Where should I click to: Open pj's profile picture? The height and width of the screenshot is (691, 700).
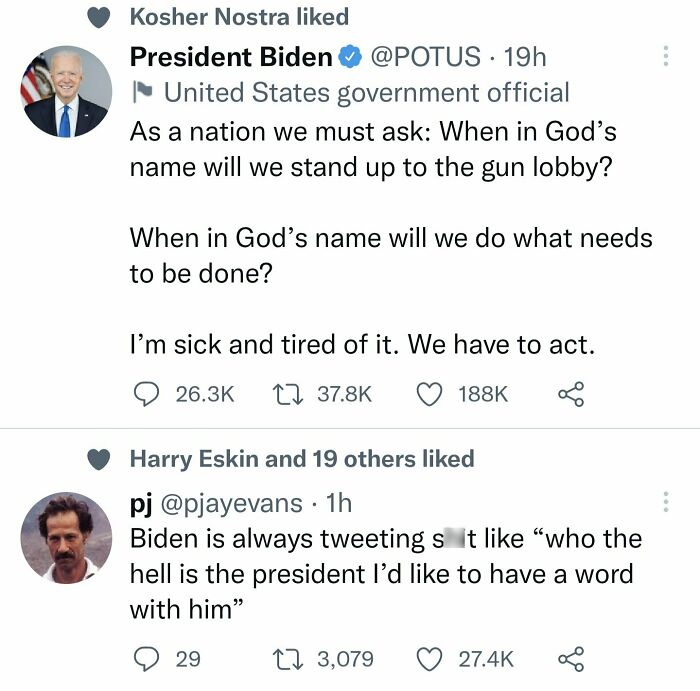pyautogui.click(x=66, y=538)
